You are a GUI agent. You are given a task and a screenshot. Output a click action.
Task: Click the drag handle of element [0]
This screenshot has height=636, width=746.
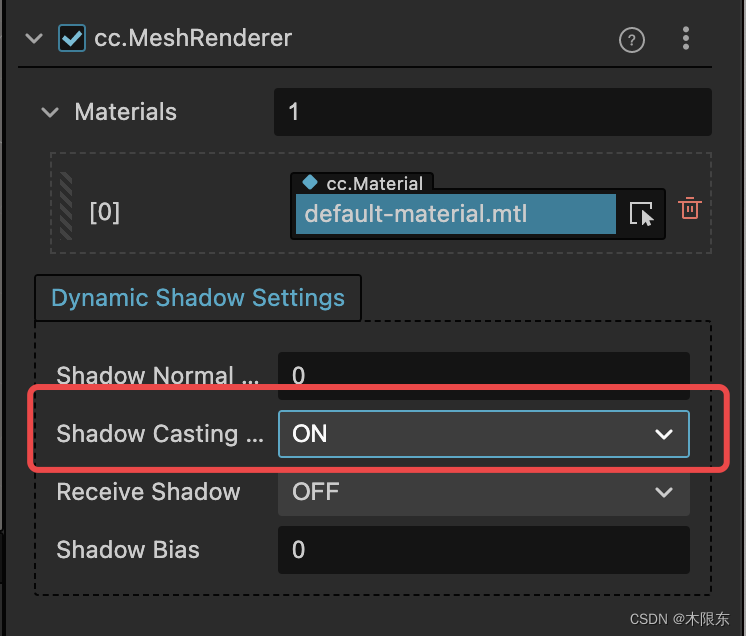(66, 206)
